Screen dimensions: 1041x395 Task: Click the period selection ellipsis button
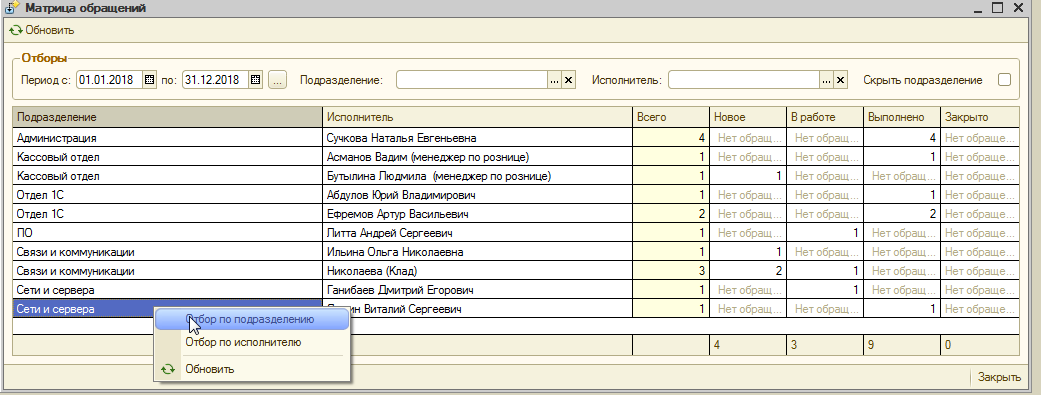[278, 80]
